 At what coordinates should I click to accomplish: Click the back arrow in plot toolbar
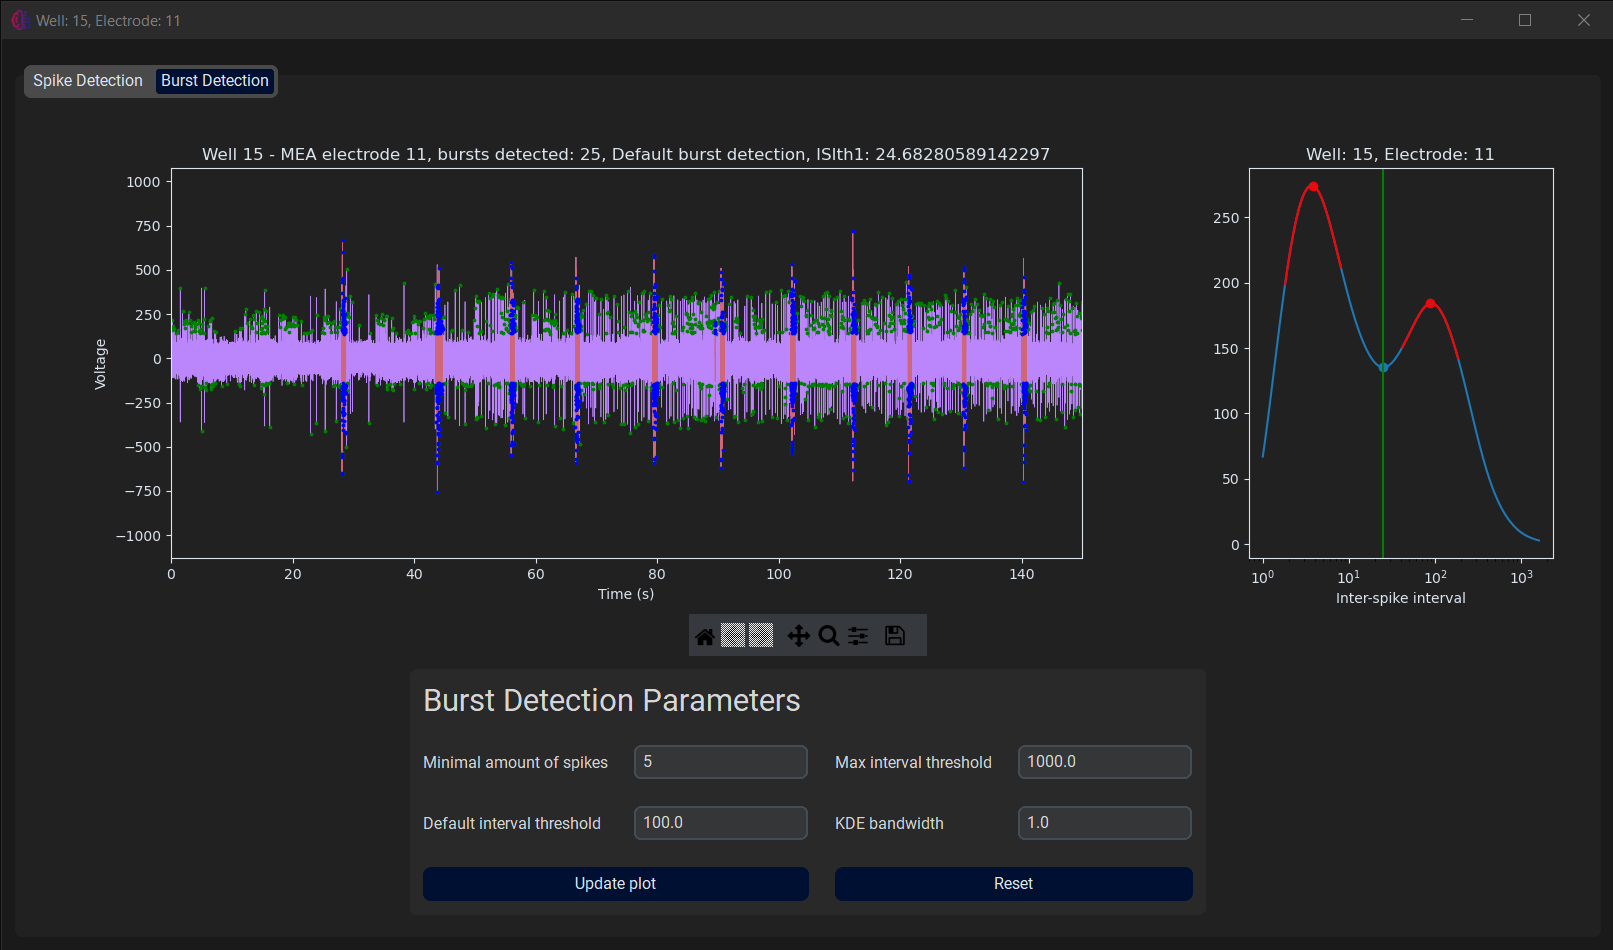(x=733, y=636)
